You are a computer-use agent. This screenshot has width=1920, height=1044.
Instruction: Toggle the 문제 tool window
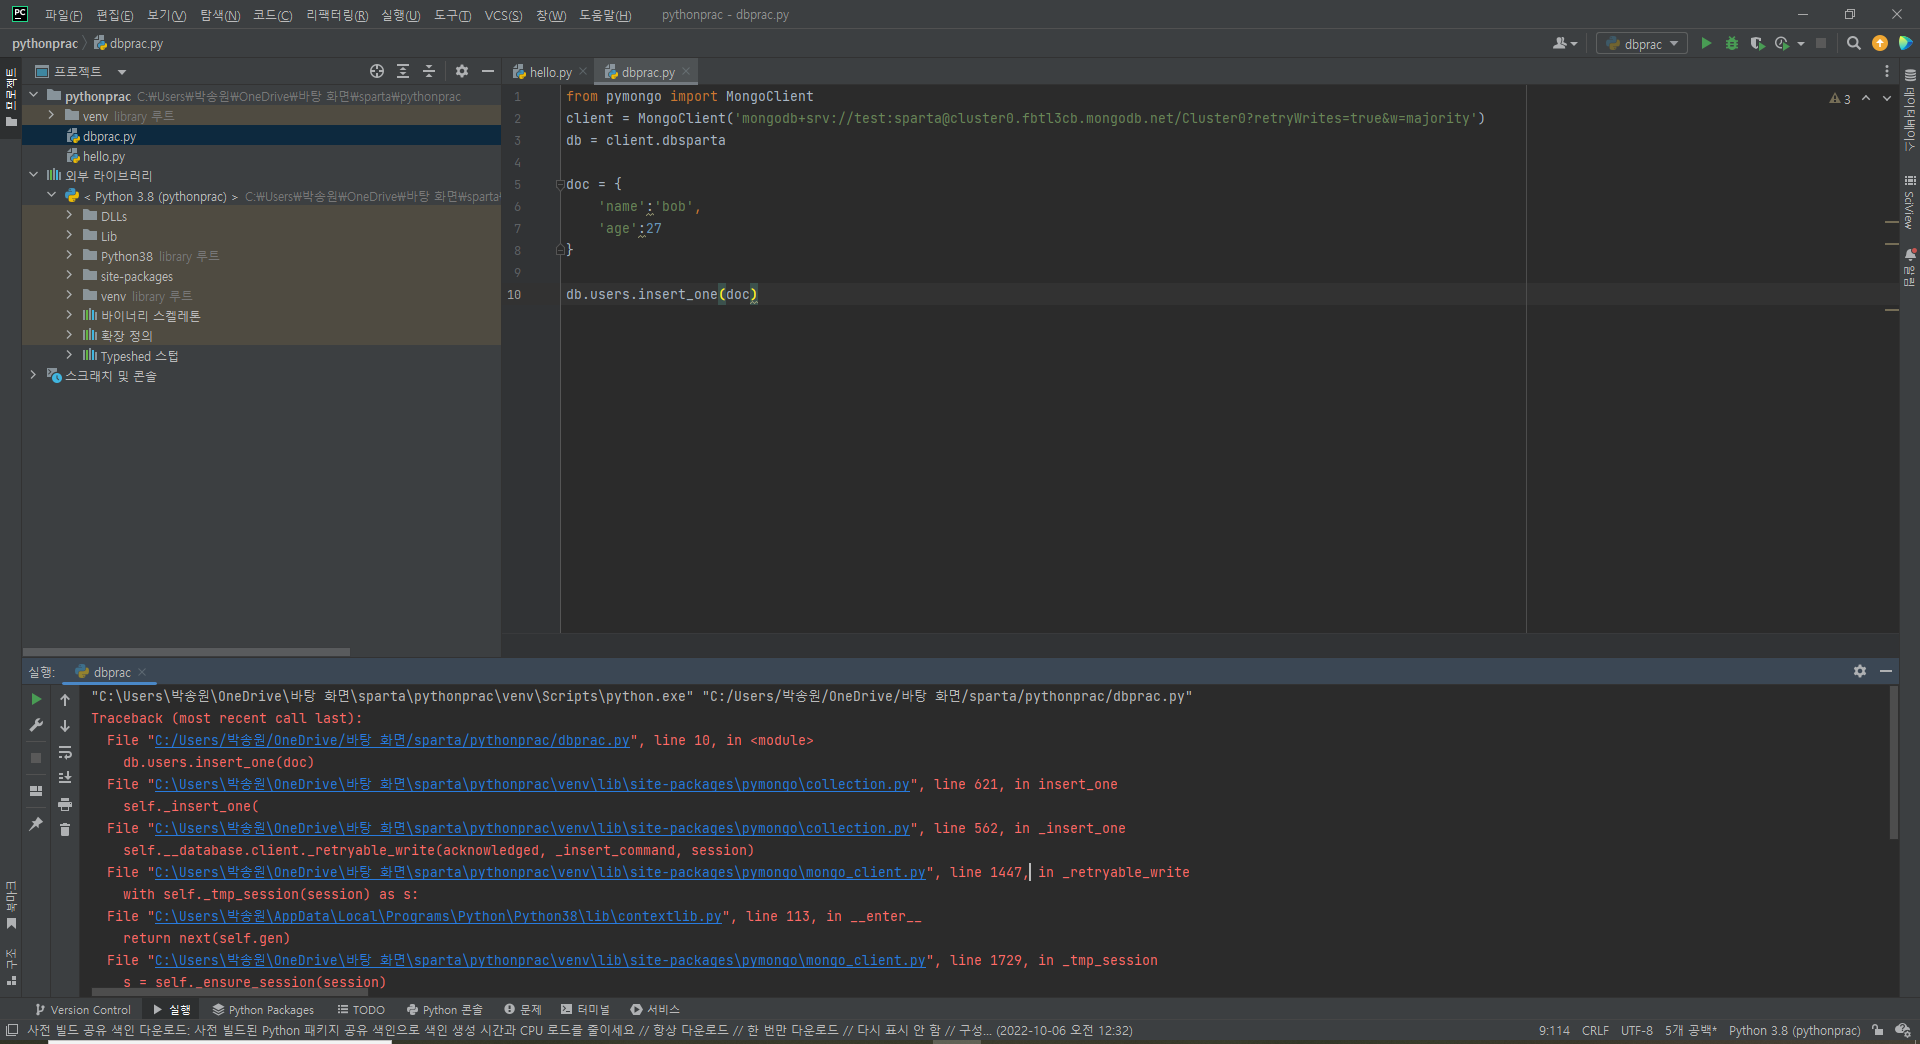tap(523, 1009)
